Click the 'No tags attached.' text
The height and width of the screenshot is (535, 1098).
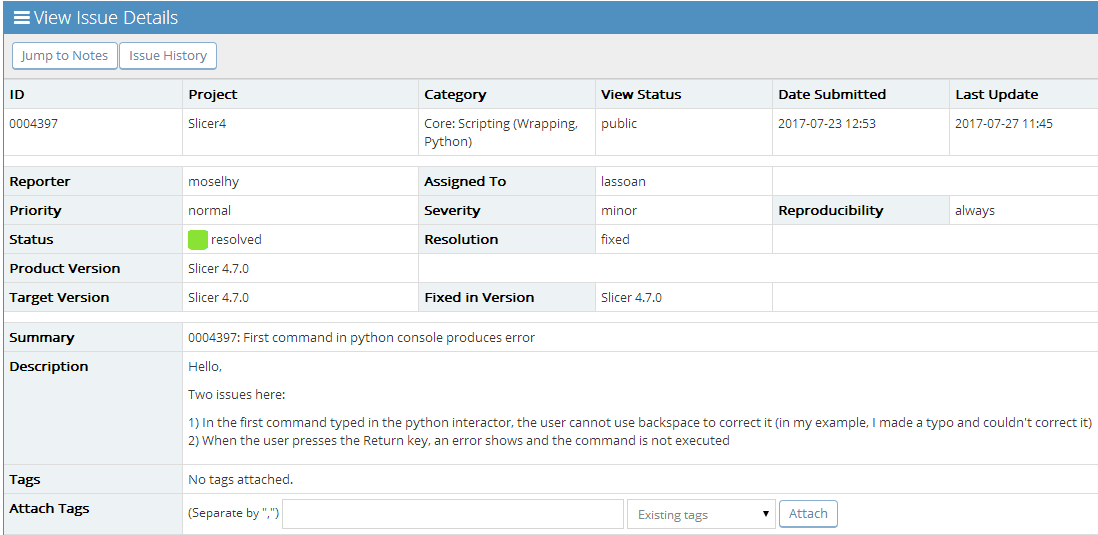tap(240, 480)
